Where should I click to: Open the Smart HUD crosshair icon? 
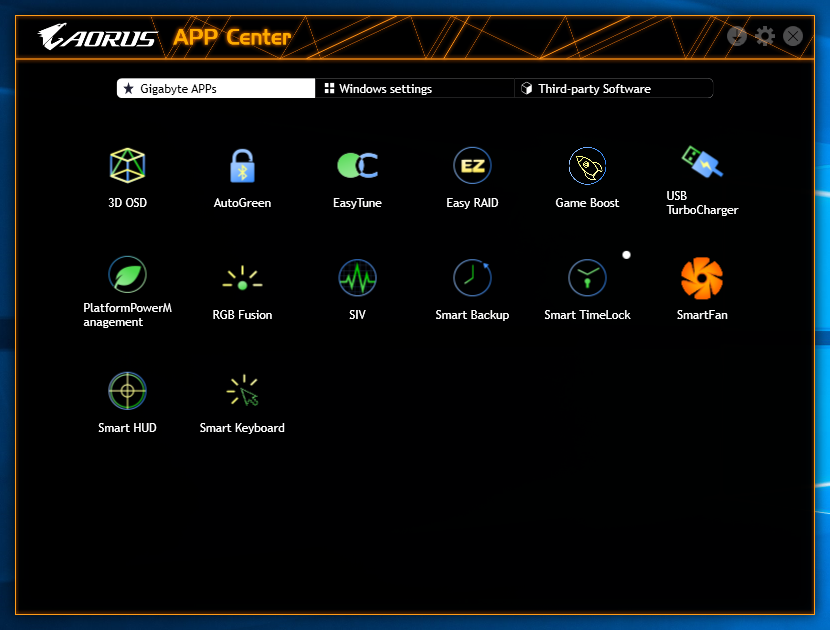click(x=127, y=391)
